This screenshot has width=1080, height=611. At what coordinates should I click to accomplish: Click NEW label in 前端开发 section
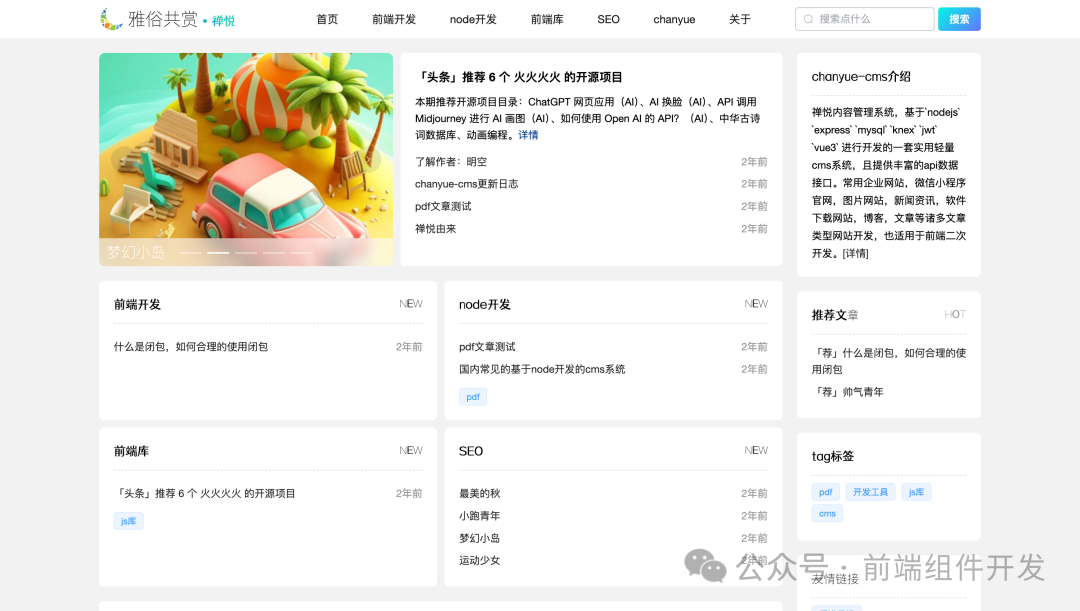[411, 304]
